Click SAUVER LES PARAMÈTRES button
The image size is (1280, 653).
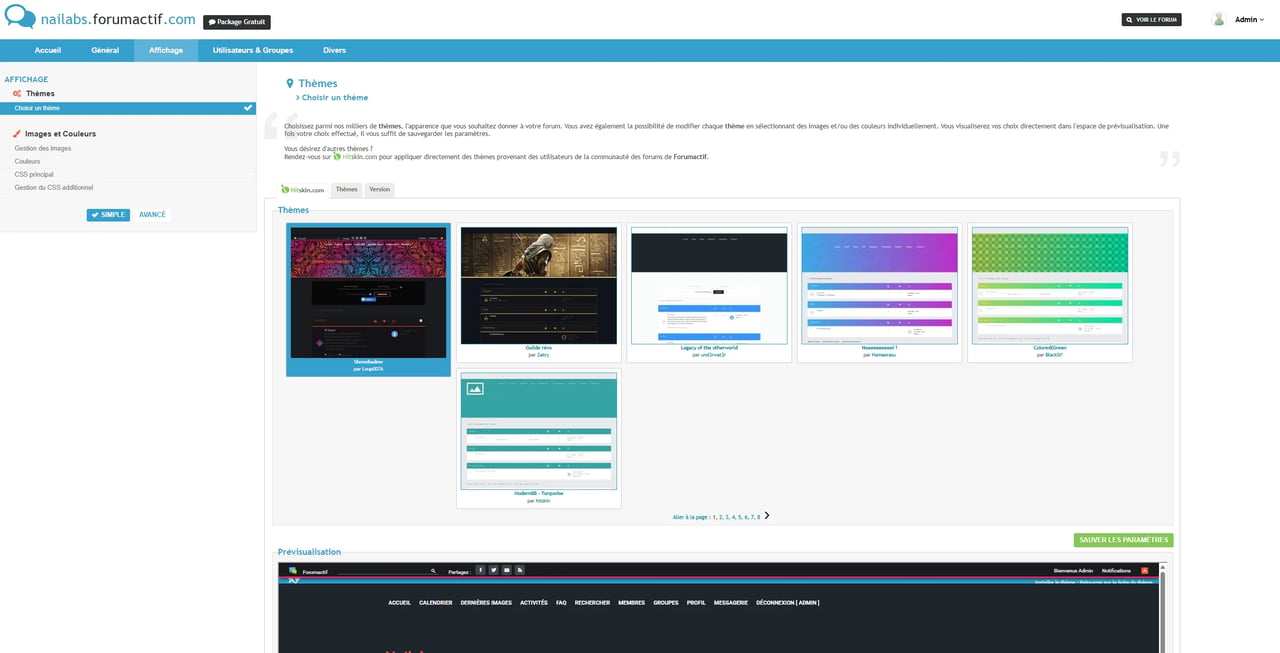[1123, 540]
